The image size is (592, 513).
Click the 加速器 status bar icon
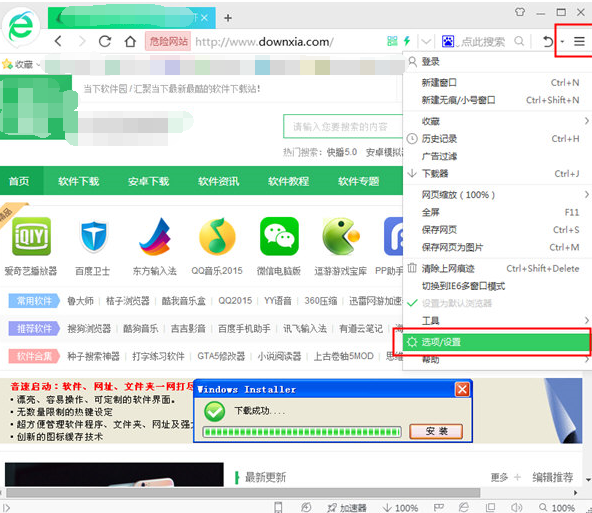(347, 508)
